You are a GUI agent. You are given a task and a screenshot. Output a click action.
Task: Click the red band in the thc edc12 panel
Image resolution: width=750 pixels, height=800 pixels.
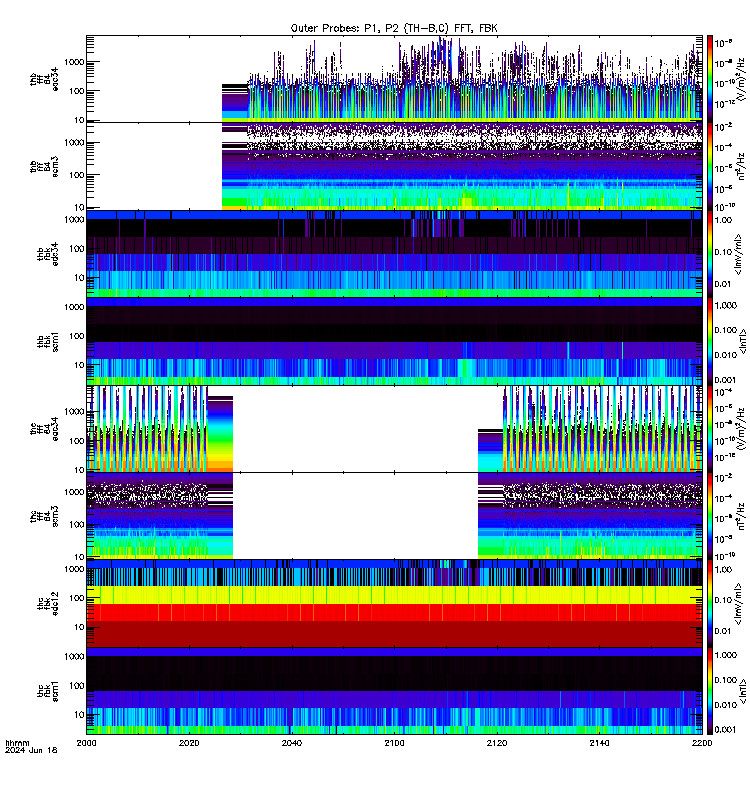click(x=394, y=613)
